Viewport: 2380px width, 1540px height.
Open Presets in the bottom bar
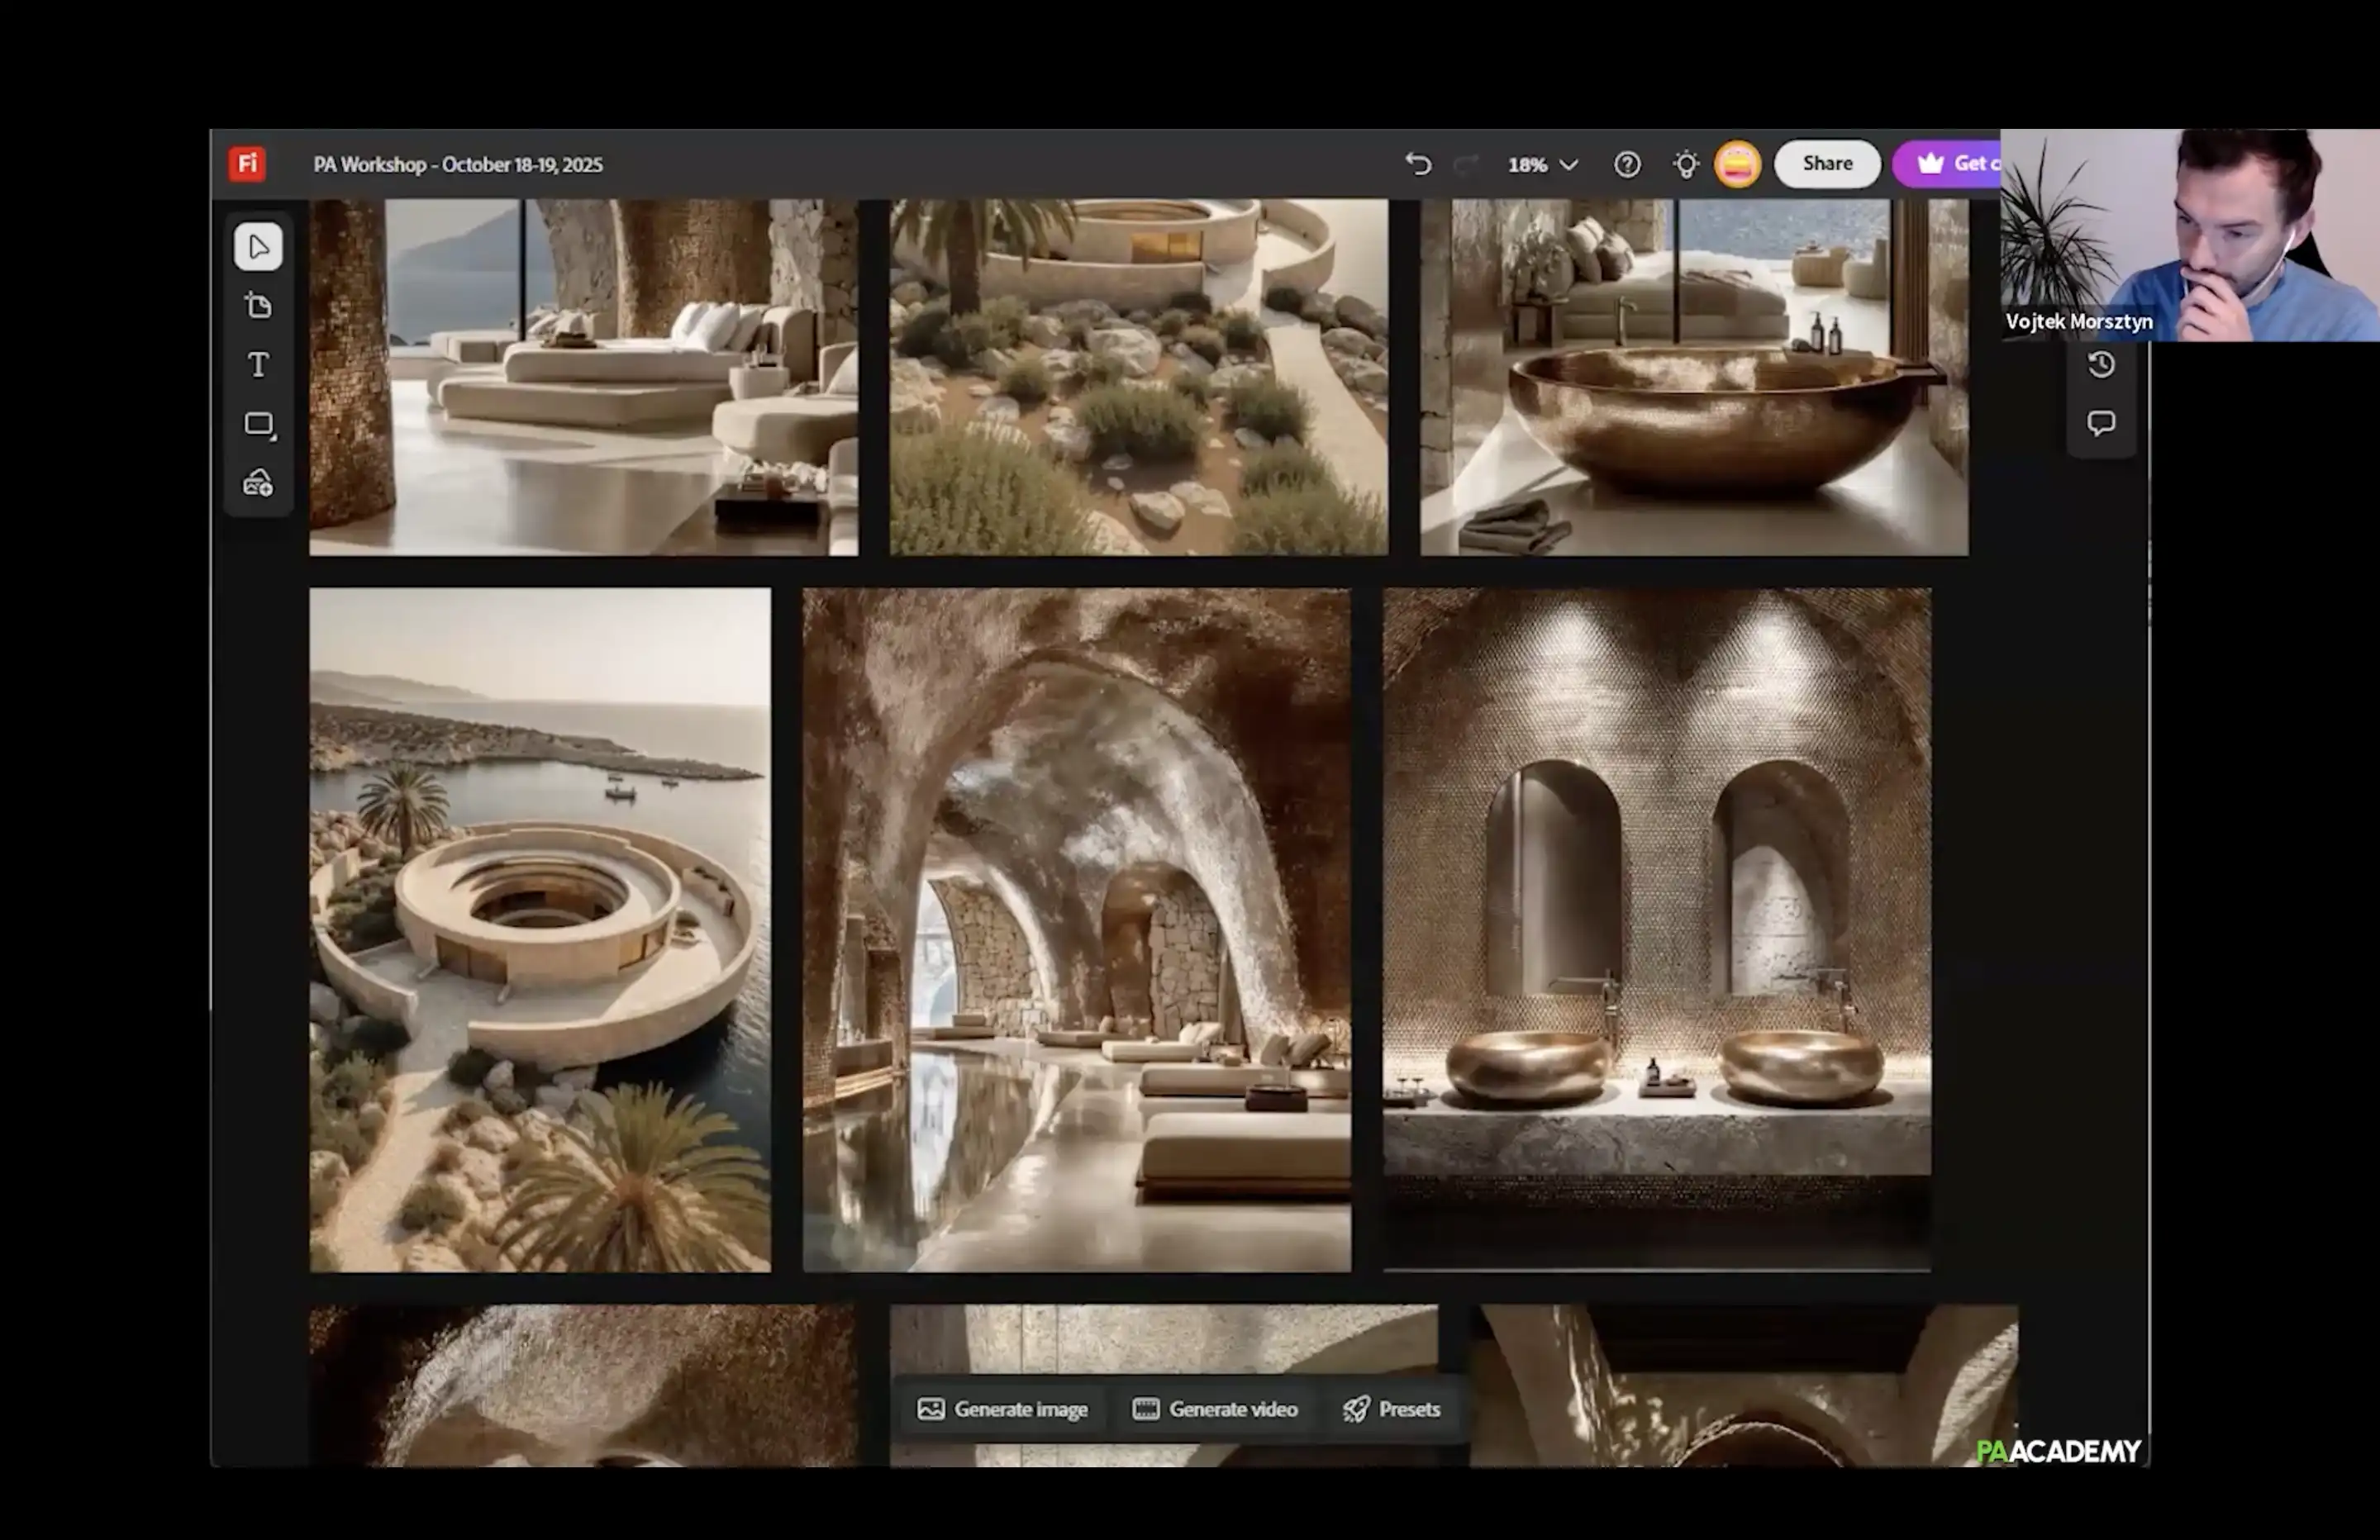click(x=1392, y=1409)
